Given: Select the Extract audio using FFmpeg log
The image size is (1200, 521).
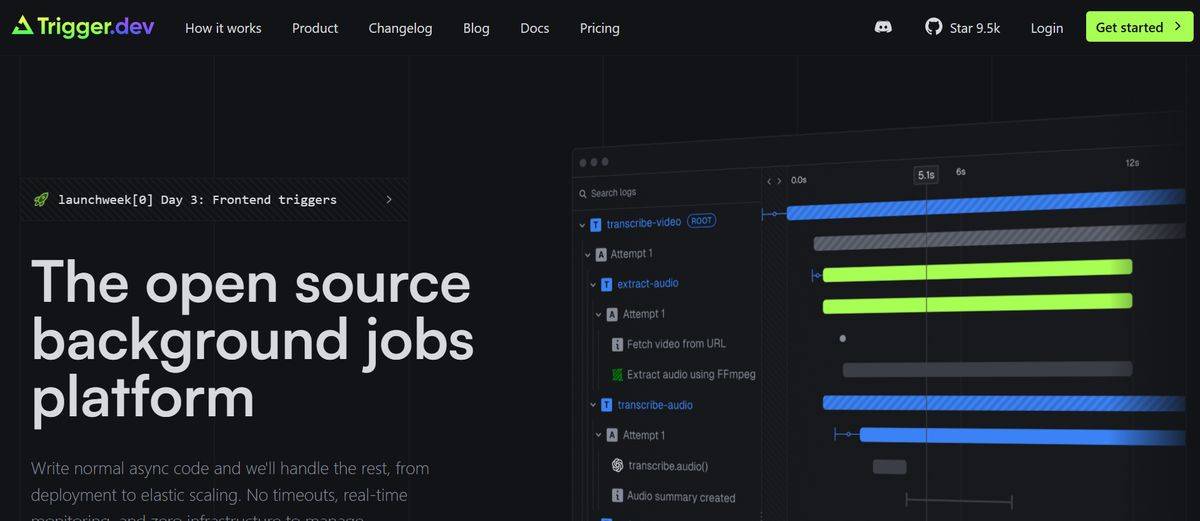Looking at the screenshot, I should coord(691,375).
